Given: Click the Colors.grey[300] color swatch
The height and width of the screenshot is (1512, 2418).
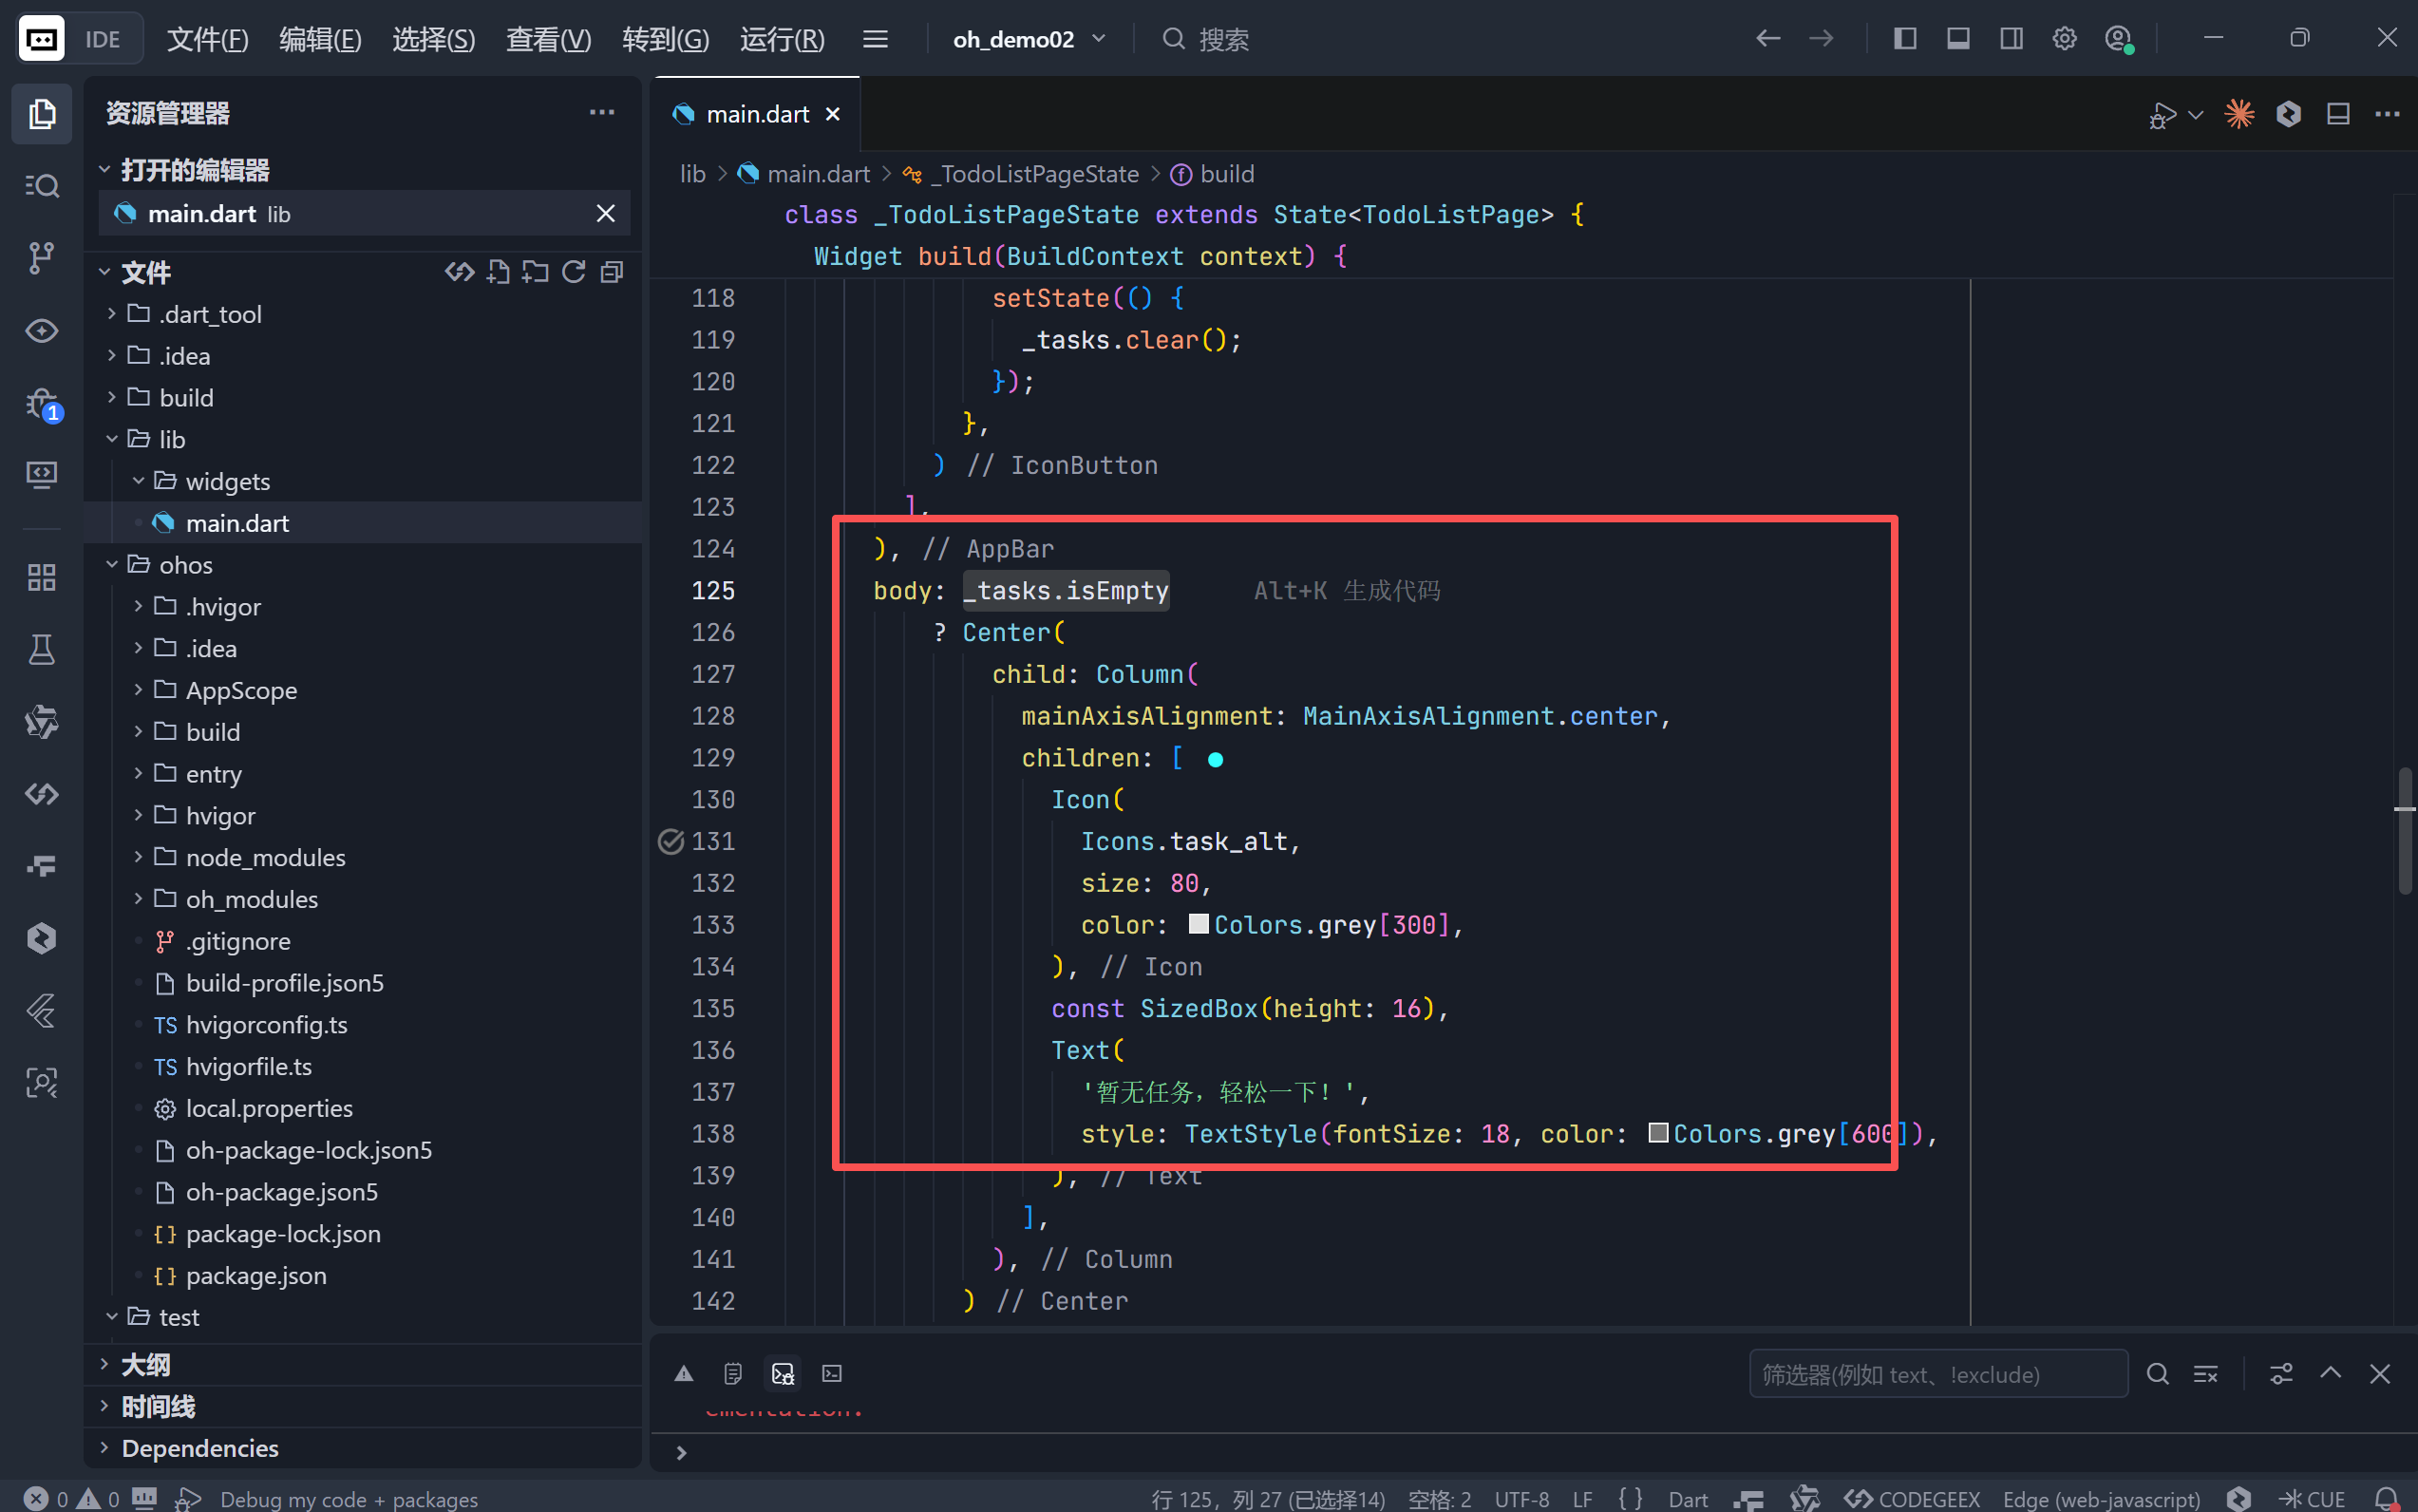Looking at the screenshot, I should (1198, 924).
